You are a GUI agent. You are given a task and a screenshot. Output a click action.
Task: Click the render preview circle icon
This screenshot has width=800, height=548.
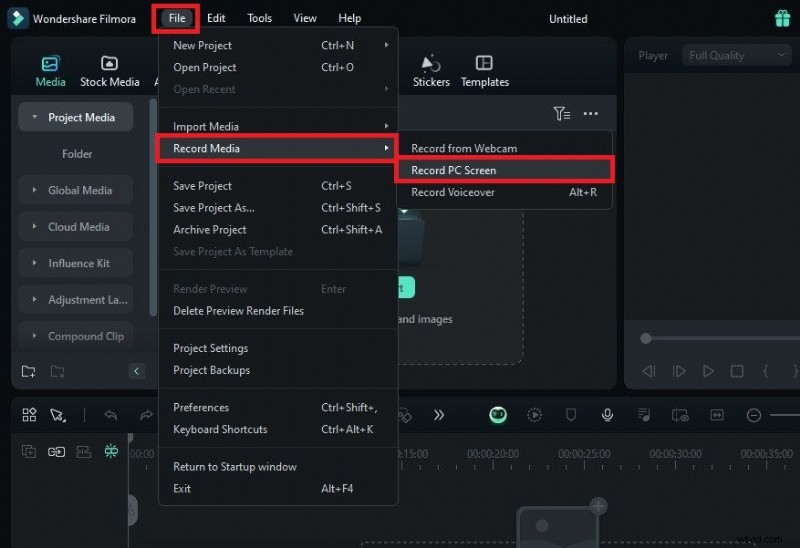pyautogui.click(x=534, y=415)
